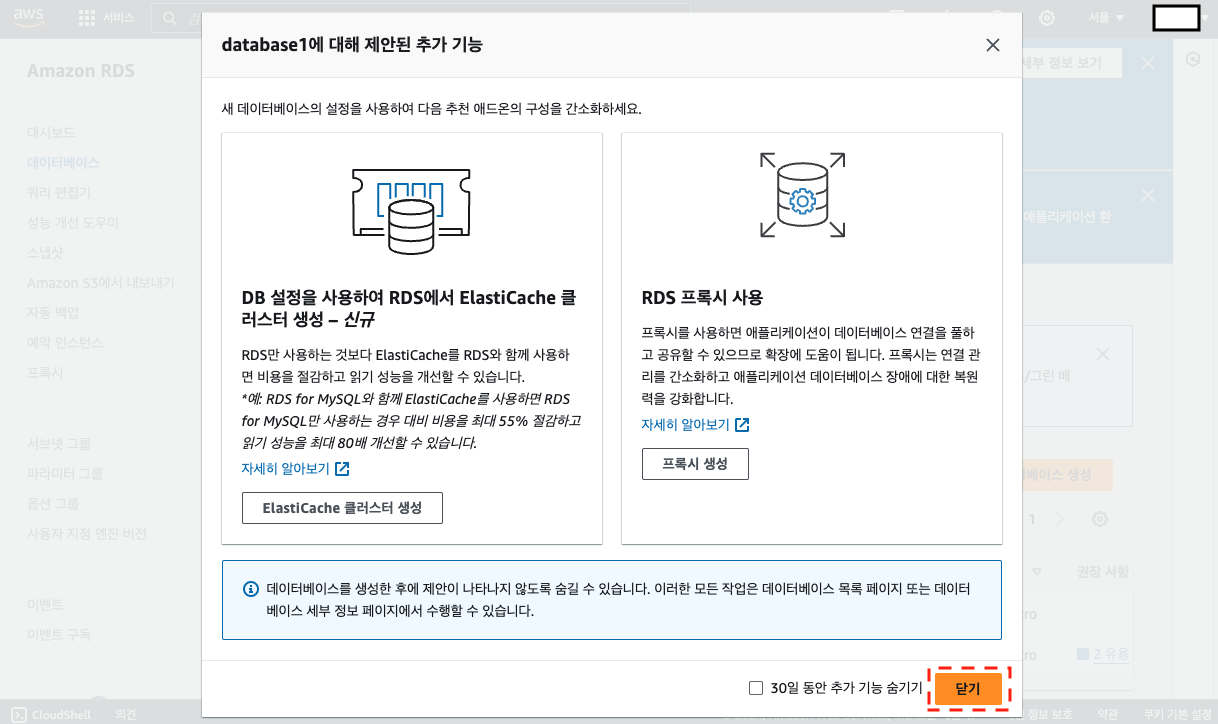Viewport: 1218px width, 724px height.
Task: Click the search magnifier in top bar
Action: (171, 18)
